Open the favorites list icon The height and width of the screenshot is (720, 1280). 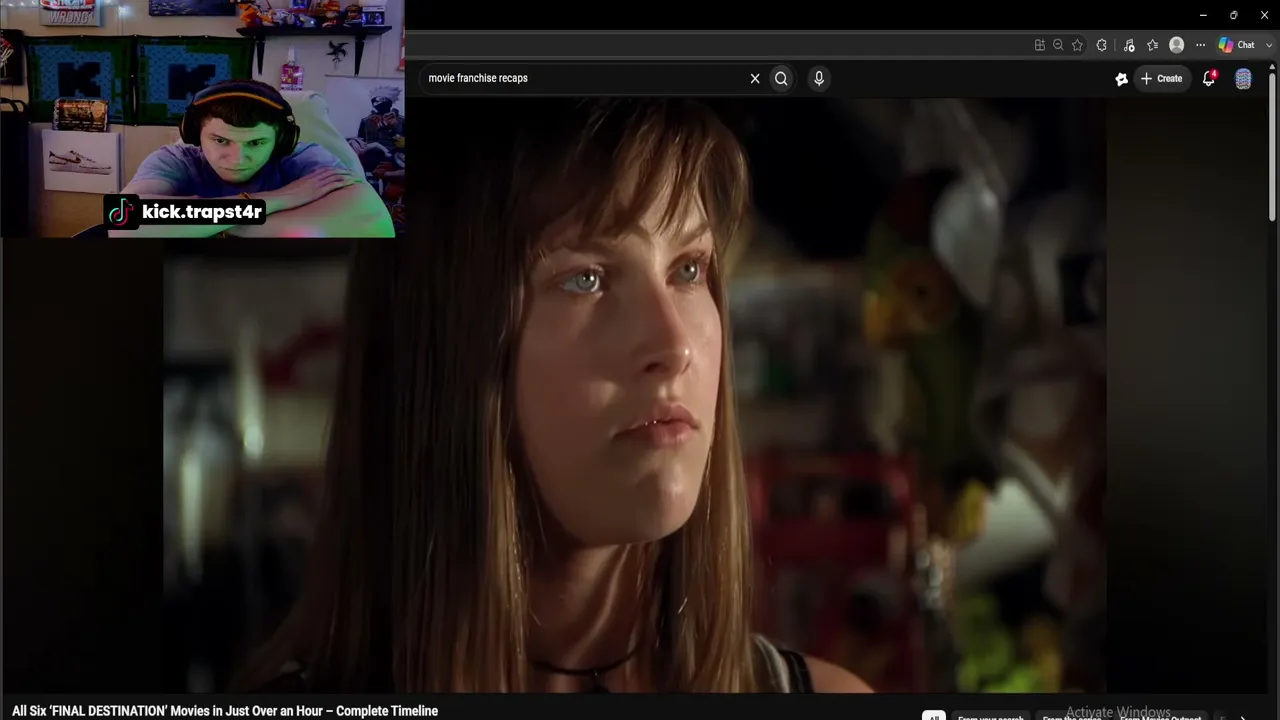[1153, 45]
